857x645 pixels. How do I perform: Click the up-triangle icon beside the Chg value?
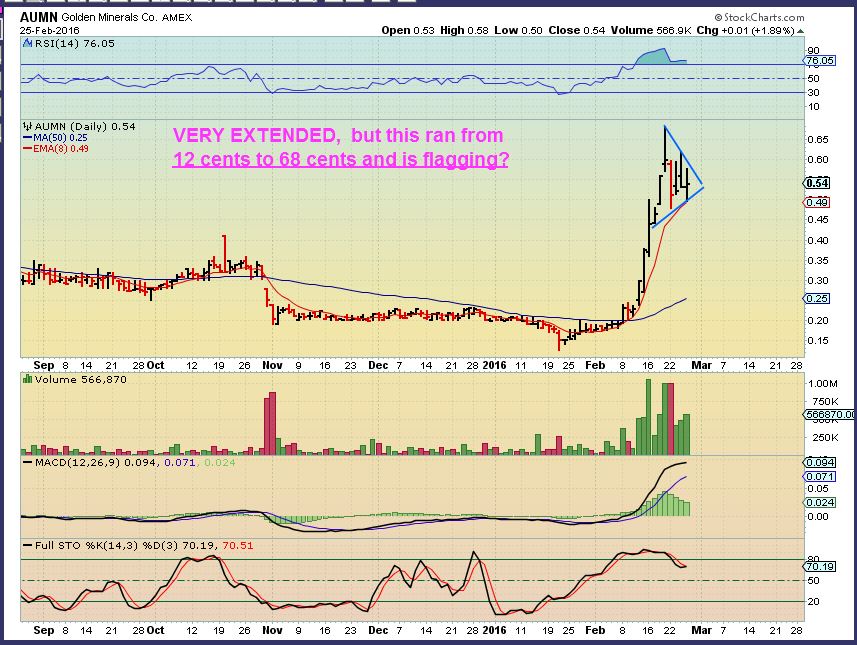(801, 31)
